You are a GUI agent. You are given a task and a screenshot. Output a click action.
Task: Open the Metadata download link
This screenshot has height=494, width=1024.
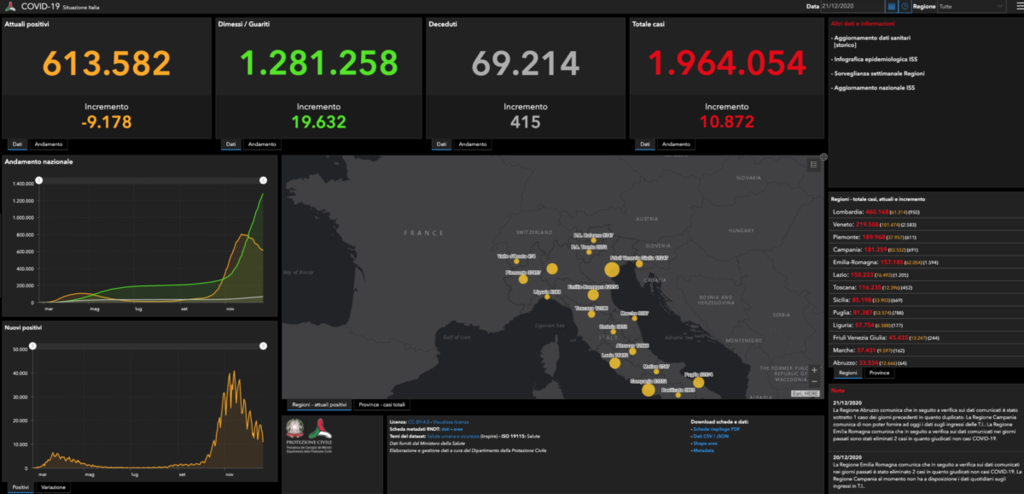coord(703,450)
